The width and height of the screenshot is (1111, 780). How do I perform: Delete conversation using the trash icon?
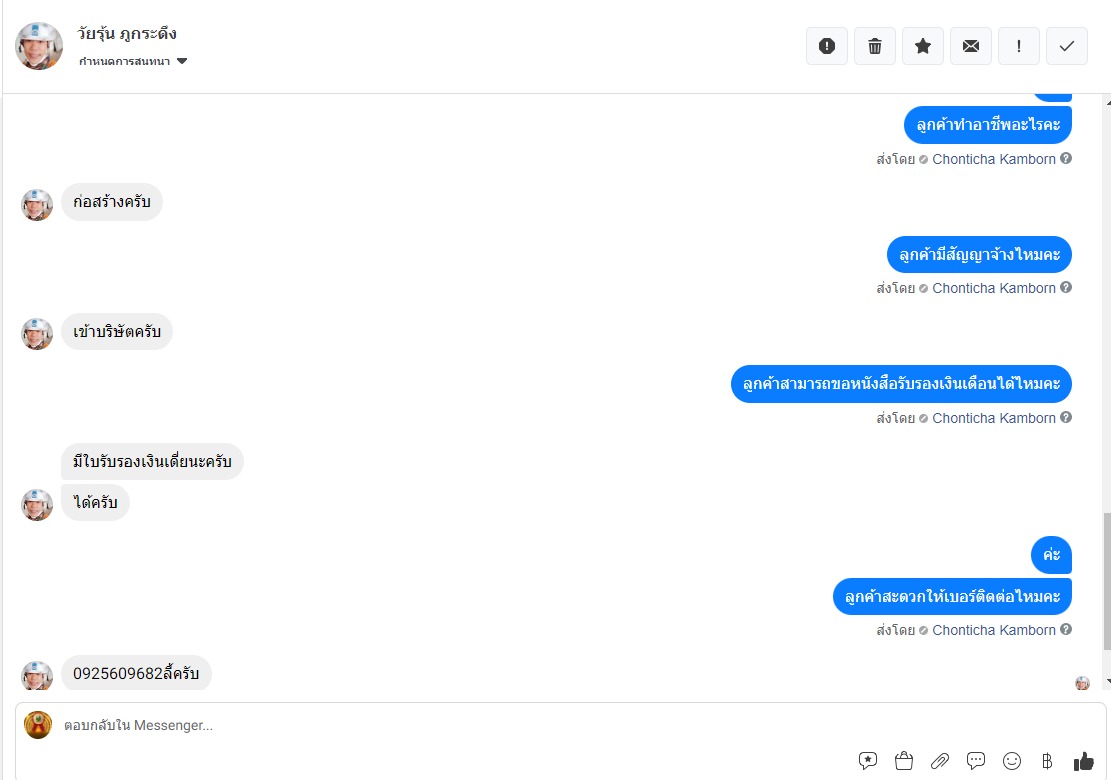pyautogui.click(x=874, y=46)
